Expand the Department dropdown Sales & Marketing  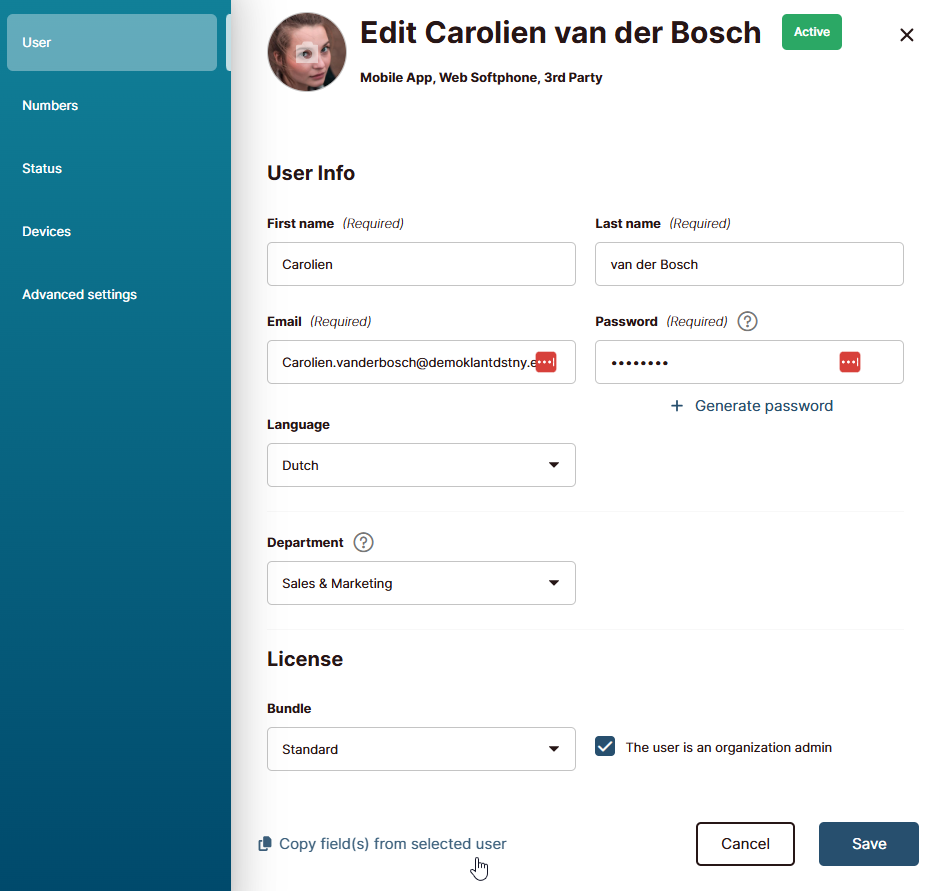point(421,583)
